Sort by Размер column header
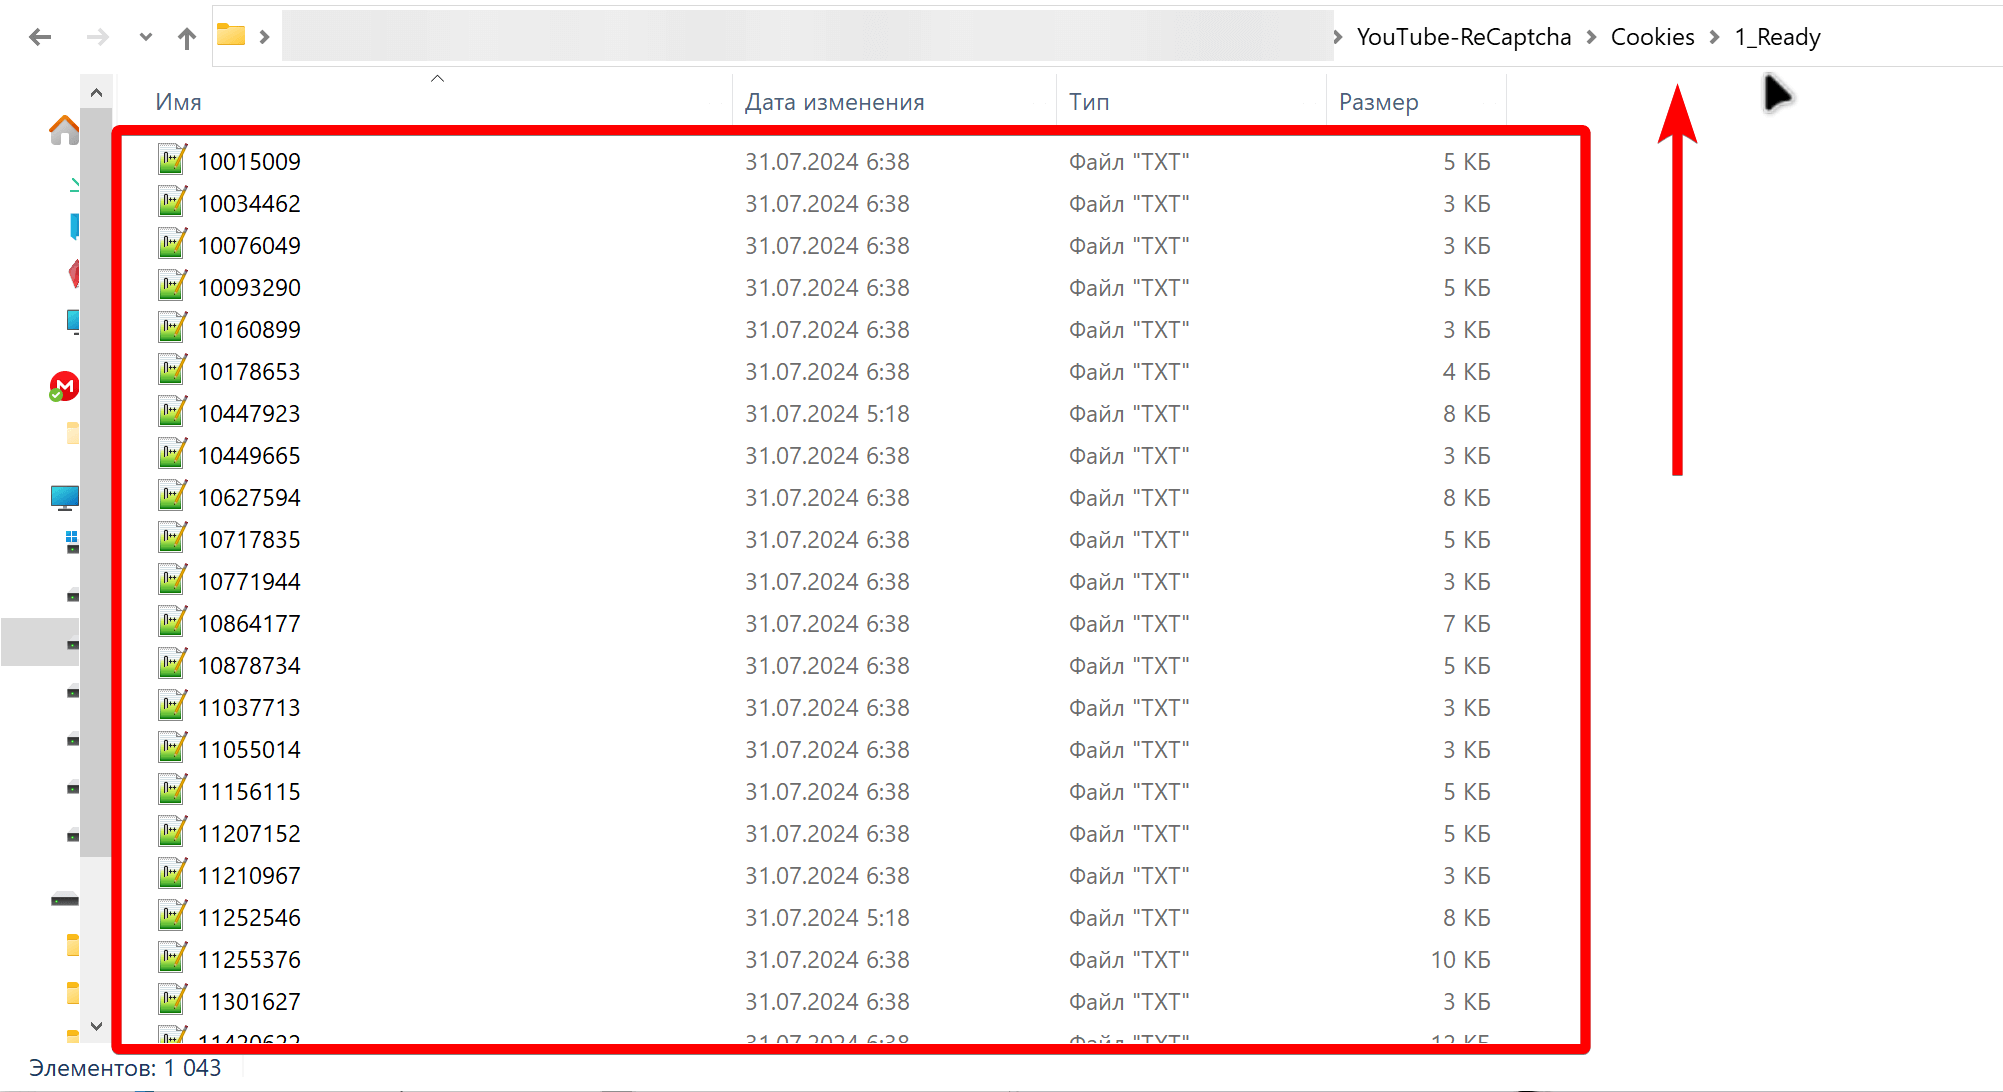This screenshot has width=2003, height=1092. [1378, 102]
